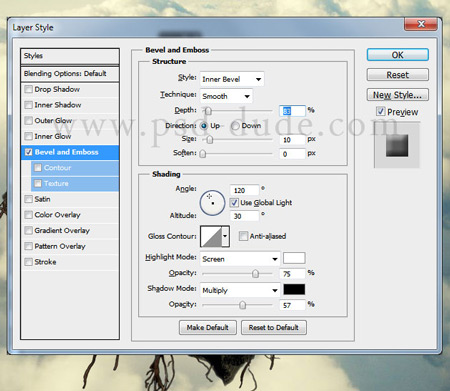
Task: Click the New Style... button
Action: [x=398, y=95]
